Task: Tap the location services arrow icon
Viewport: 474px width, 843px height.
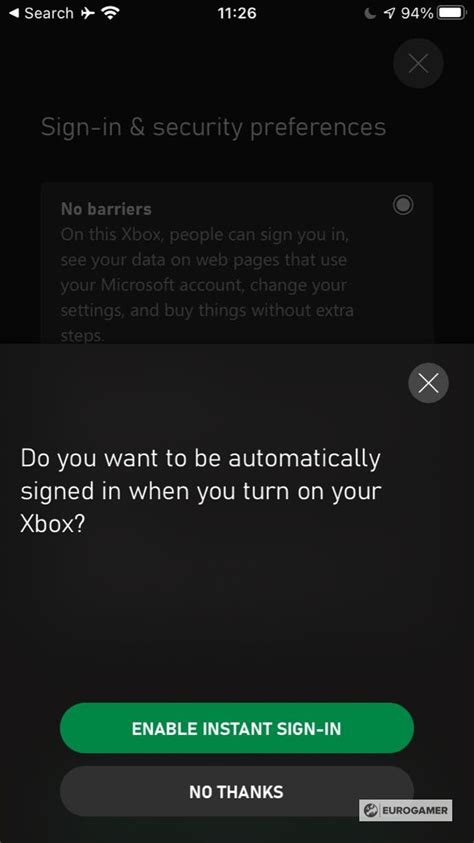Action: [389, 14]
